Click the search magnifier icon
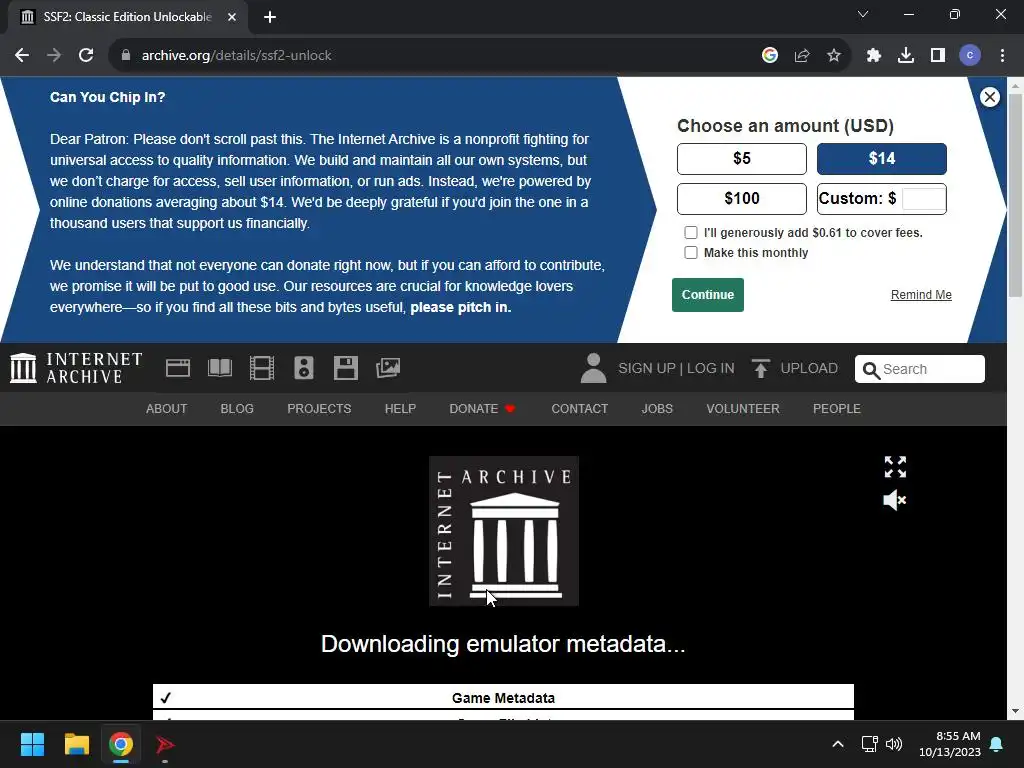Screen dimensions: 1024x768 pyautogui.click(x=871, y=370)
